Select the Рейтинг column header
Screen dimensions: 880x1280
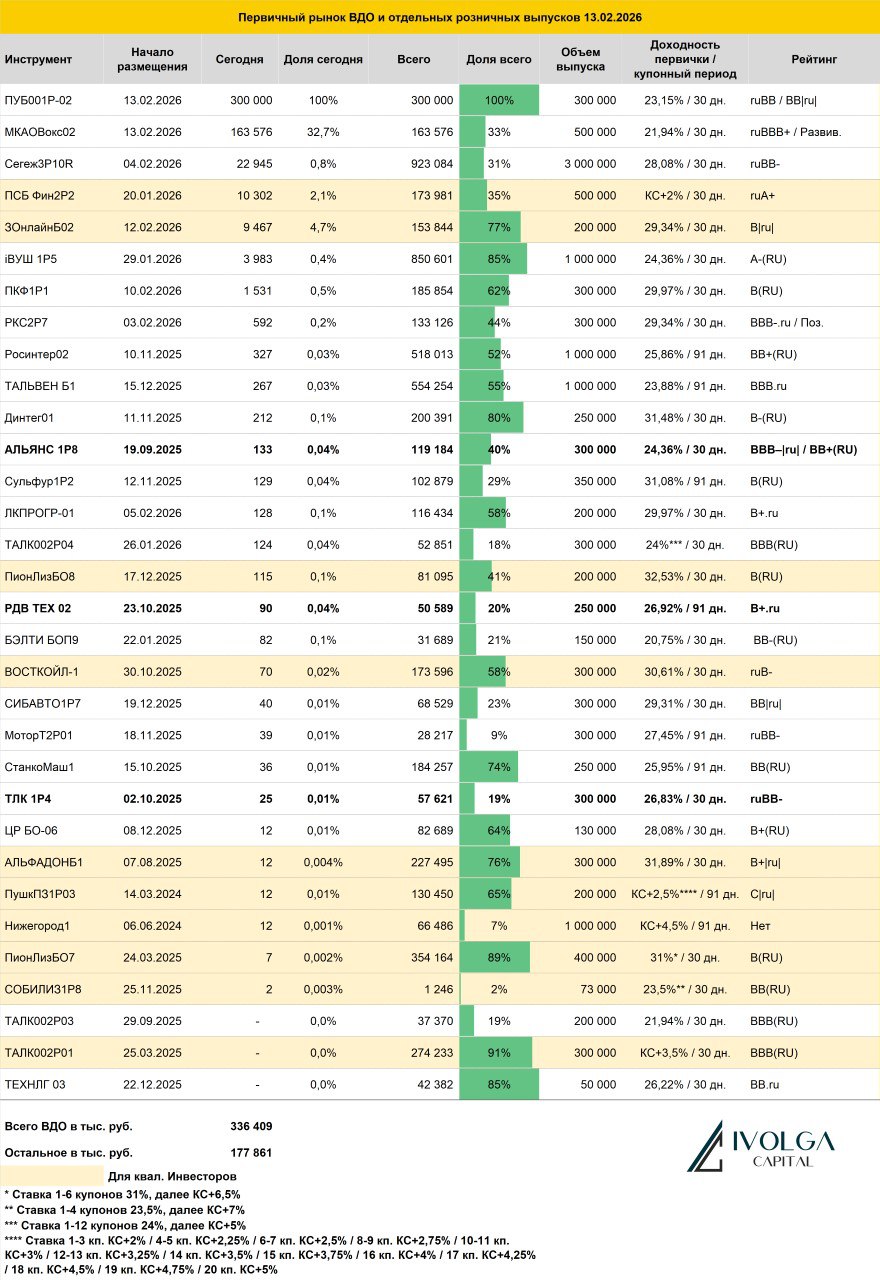[x=814, y=60]
